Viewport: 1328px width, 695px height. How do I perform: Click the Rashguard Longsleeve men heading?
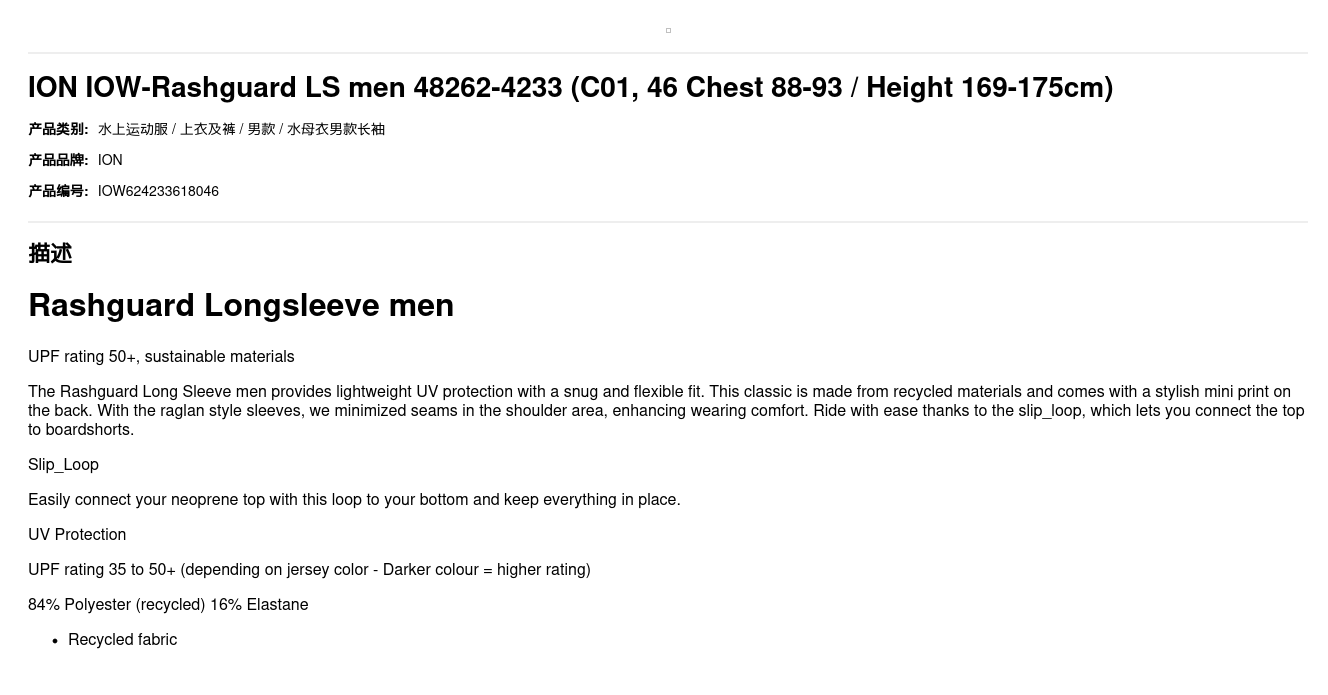[x=241, y=305]
